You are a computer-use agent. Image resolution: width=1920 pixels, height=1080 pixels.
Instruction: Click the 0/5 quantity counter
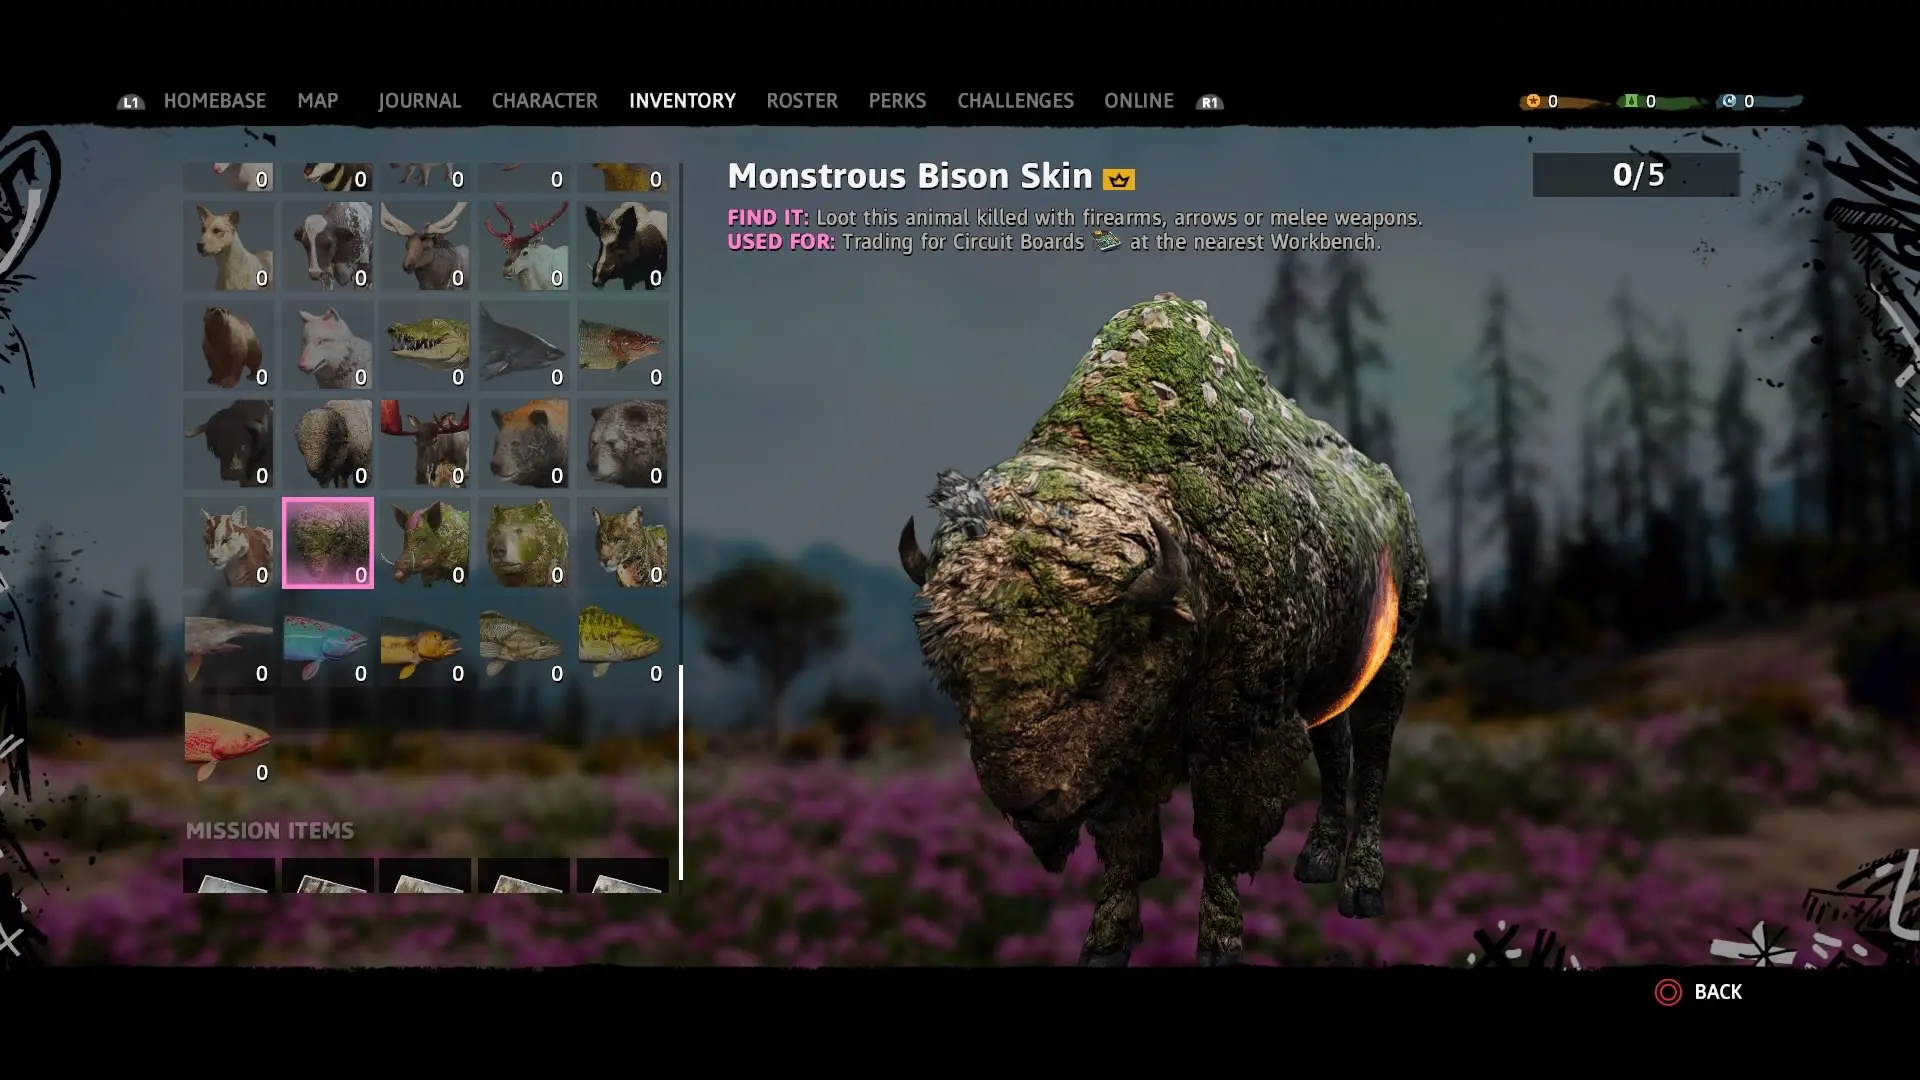point(1637,175)
